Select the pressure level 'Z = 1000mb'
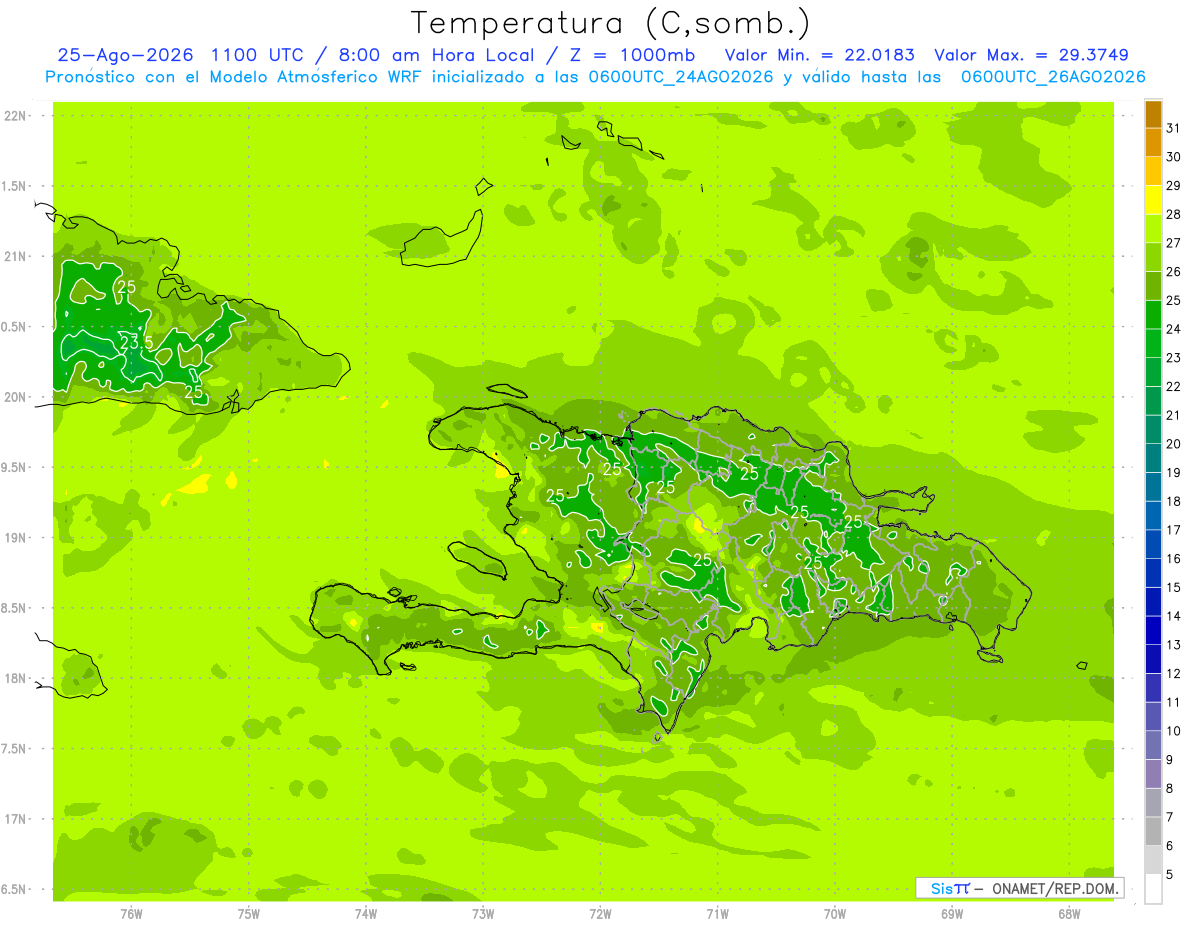This screenshot has width=1200, height=927. [633, 56]
